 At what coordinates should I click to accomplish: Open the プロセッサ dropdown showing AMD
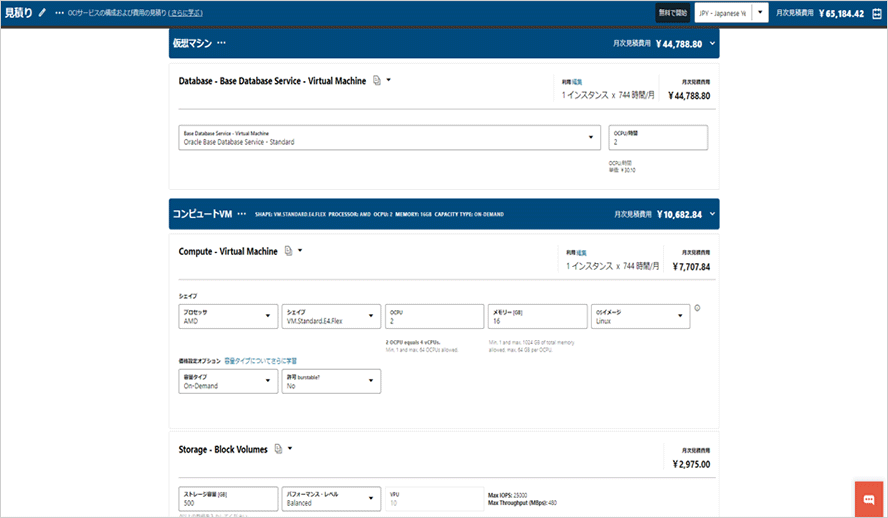(228, 316)
